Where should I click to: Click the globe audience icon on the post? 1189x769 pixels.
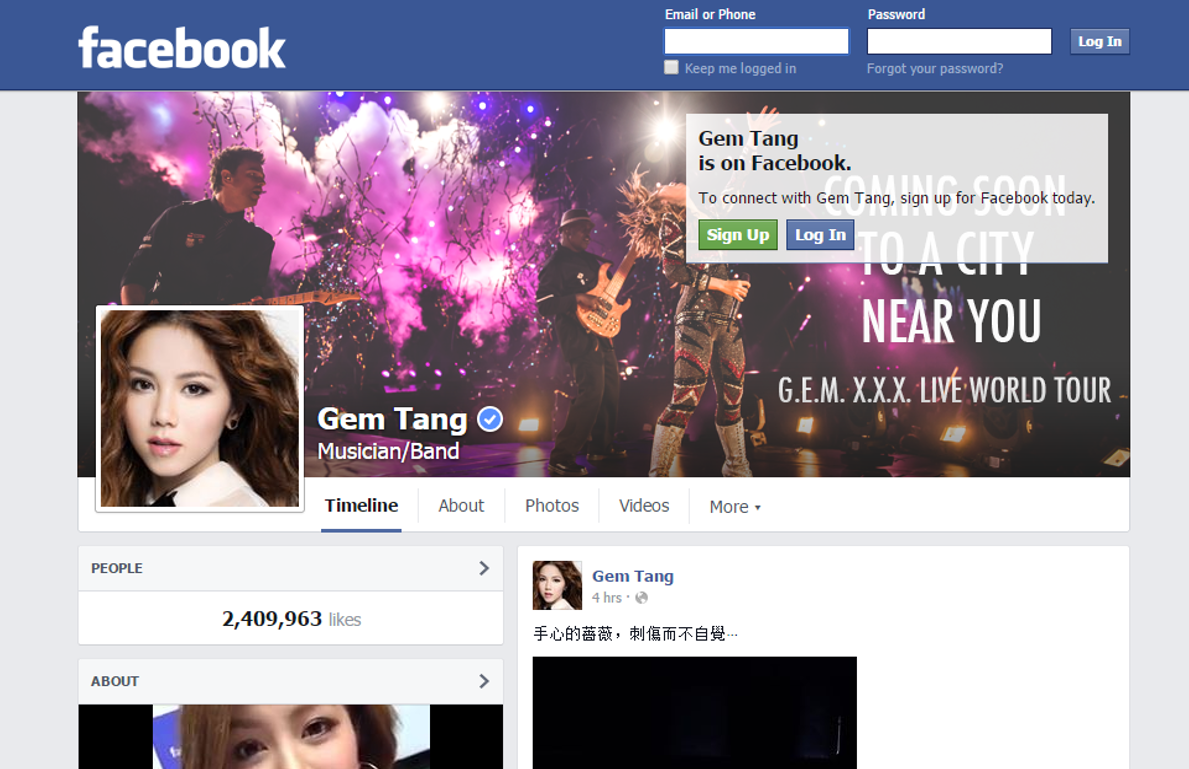point(640,597)
